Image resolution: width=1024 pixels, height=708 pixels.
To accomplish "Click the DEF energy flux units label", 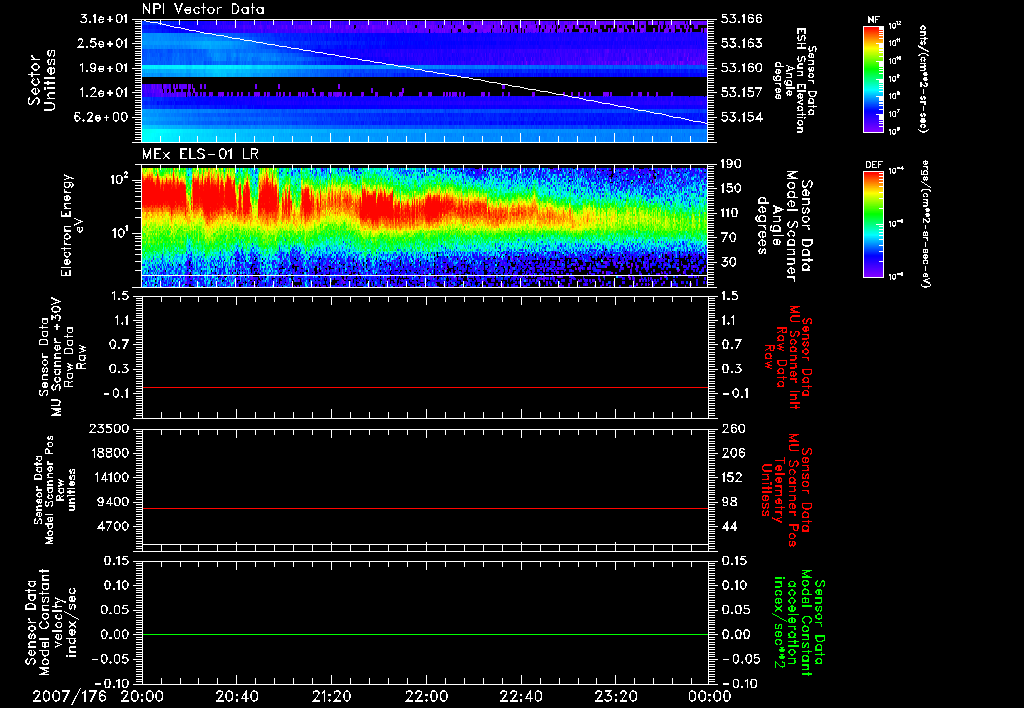I will coord(926,224).
